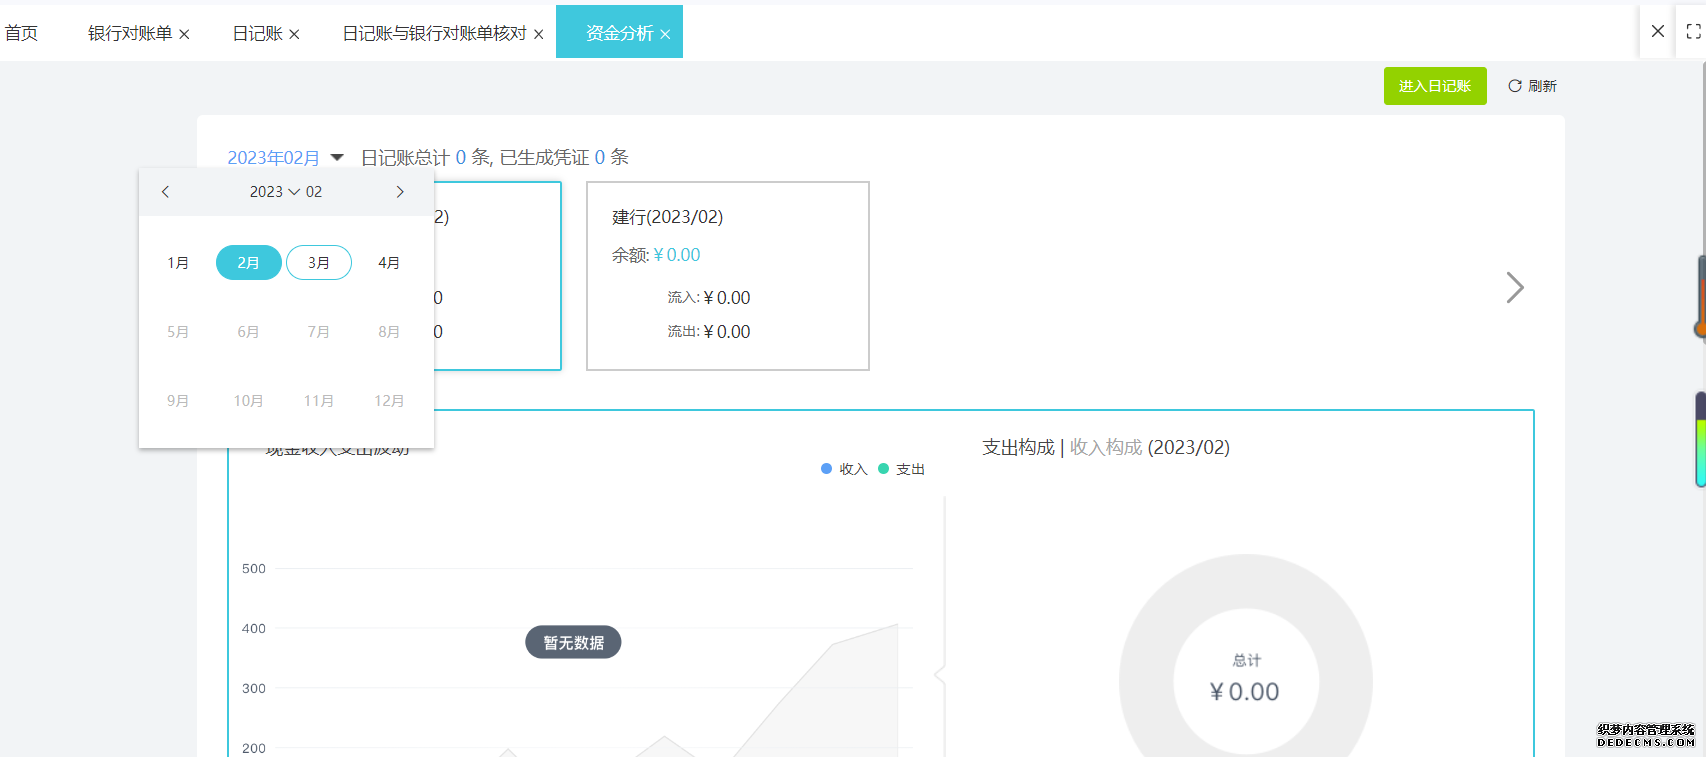The height and width of the screenshot is (757, 1706).
Task: Select 4月 in the month picker
Action: click(389, 262)
